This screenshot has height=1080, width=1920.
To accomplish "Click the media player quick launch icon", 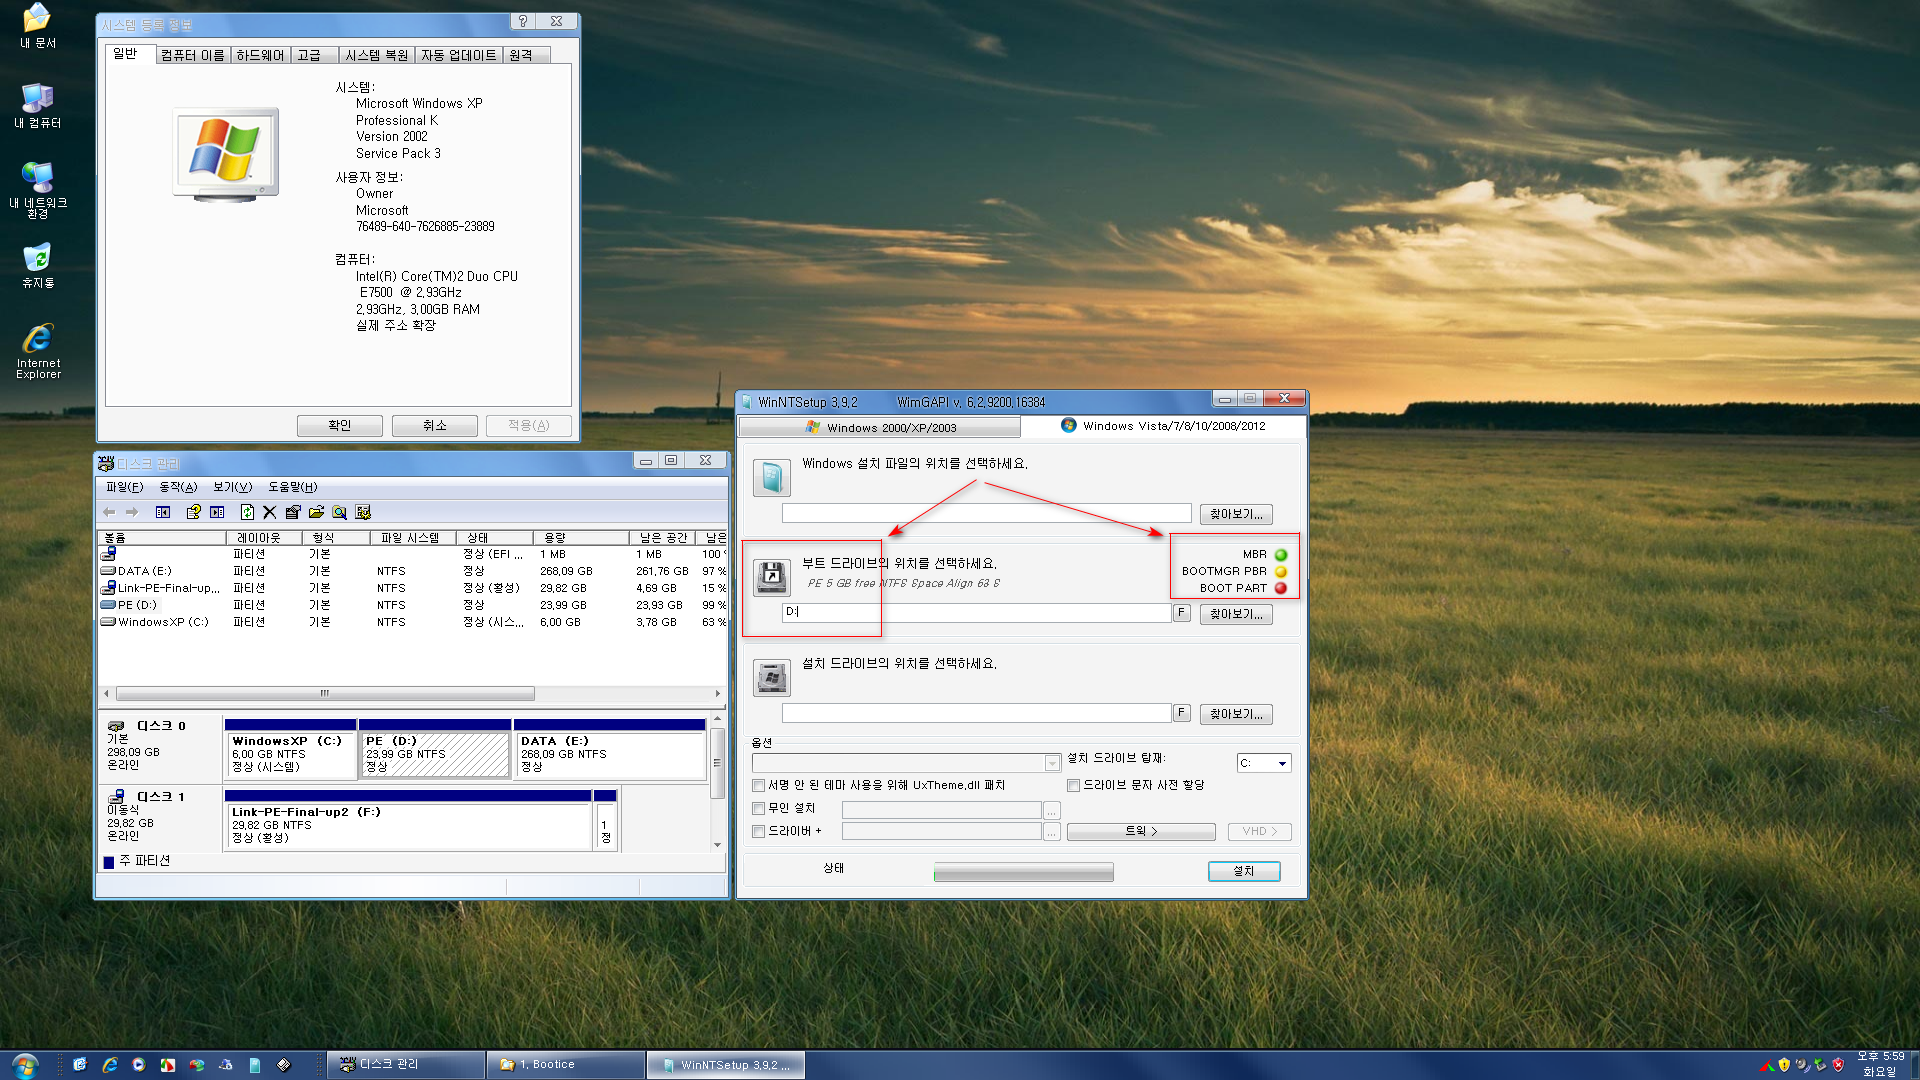I will (x=138, y=1065).
